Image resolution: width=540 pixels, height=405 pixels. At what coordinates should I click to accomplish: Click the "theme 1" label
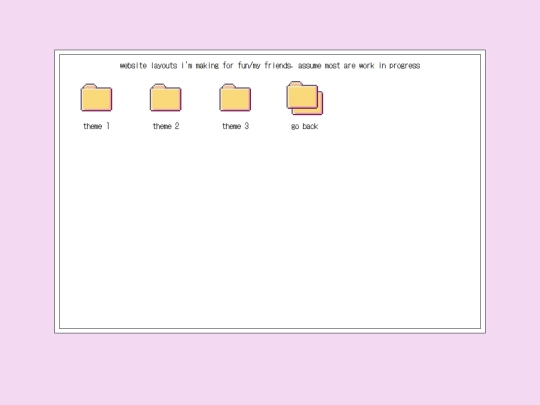click(x=96, y=126)
